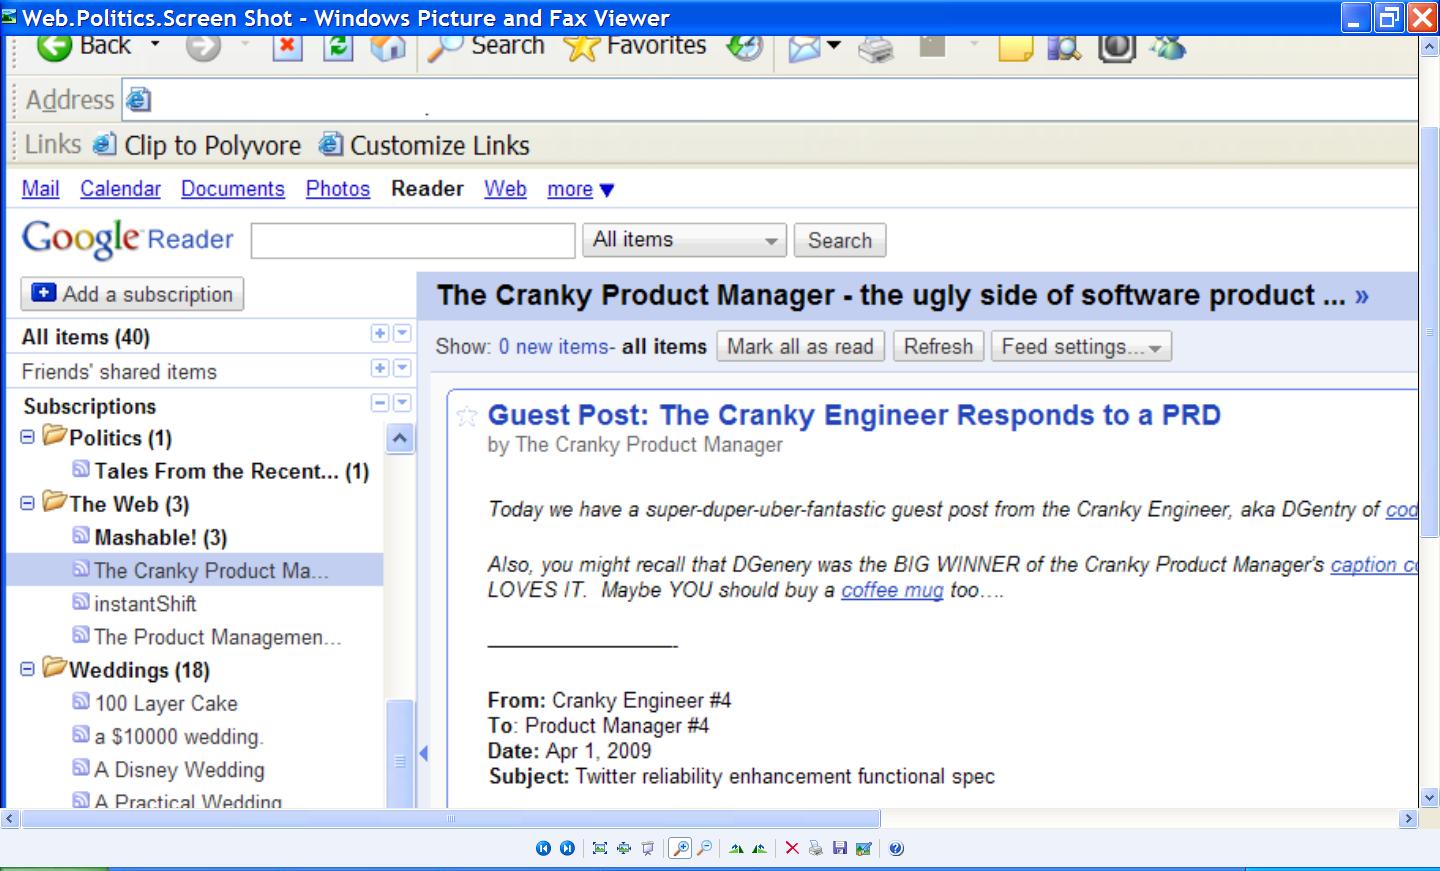Open the Subscriptions options dropdown arrow
This screenshot has width=1440, height=871.
402,403
